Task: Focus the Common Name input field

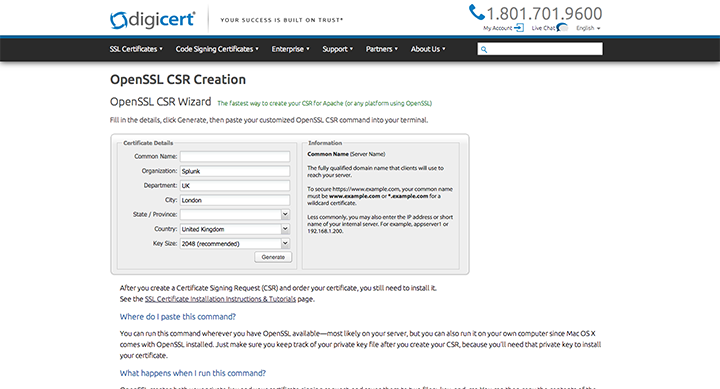Action: [x=235, y=157]
